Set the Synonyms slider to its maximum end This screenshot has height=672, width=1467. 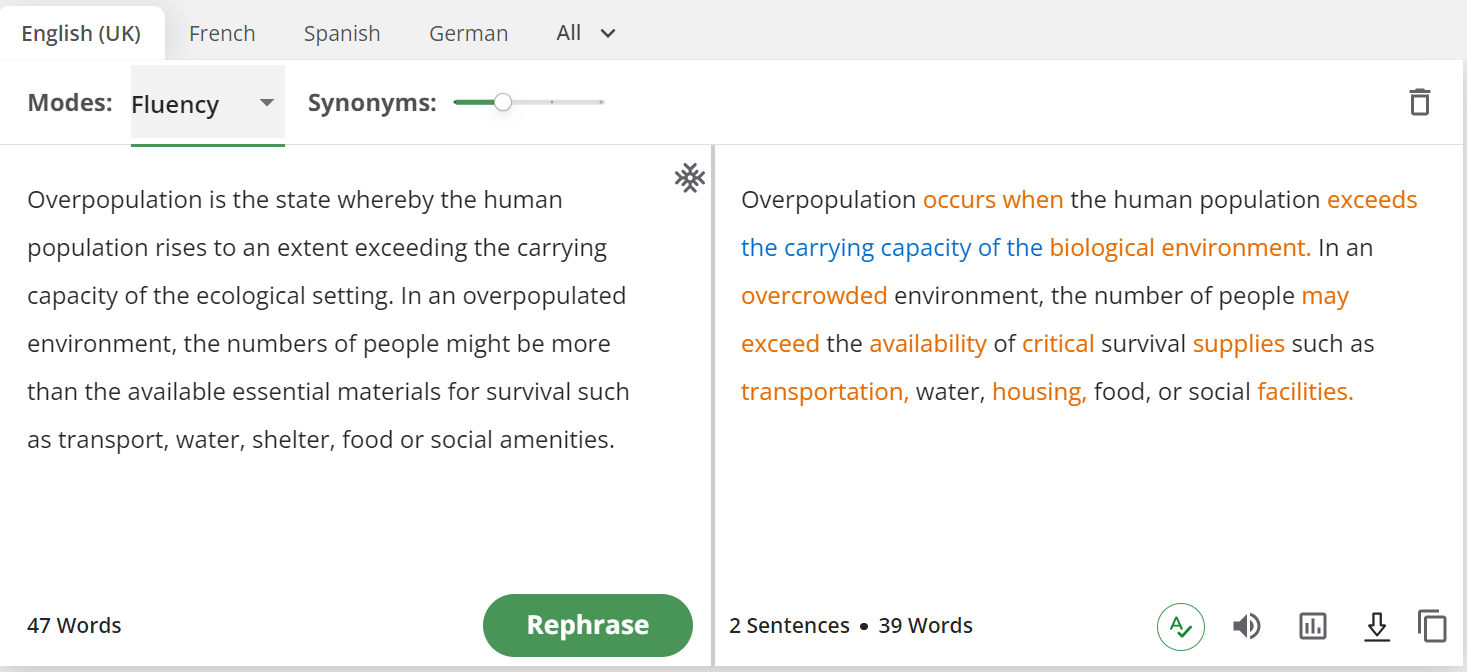601,102
